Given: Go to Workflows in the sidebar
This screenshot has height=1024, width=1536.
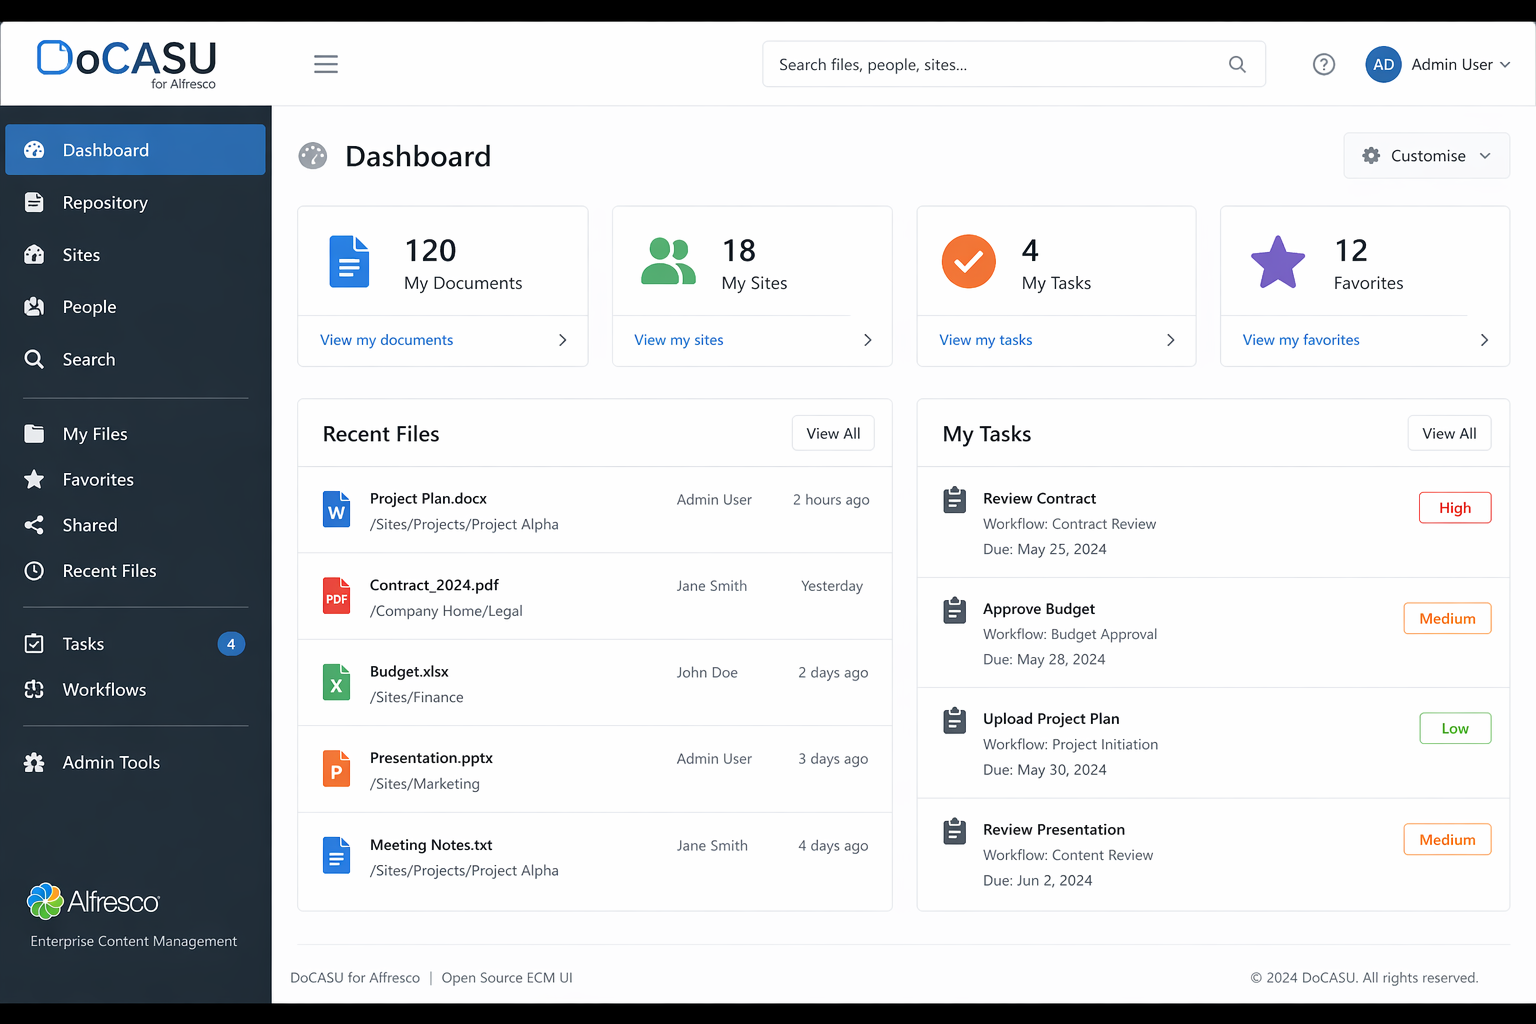Looking at the screenshot, I should pyautogui.click(x=104, y=690).
